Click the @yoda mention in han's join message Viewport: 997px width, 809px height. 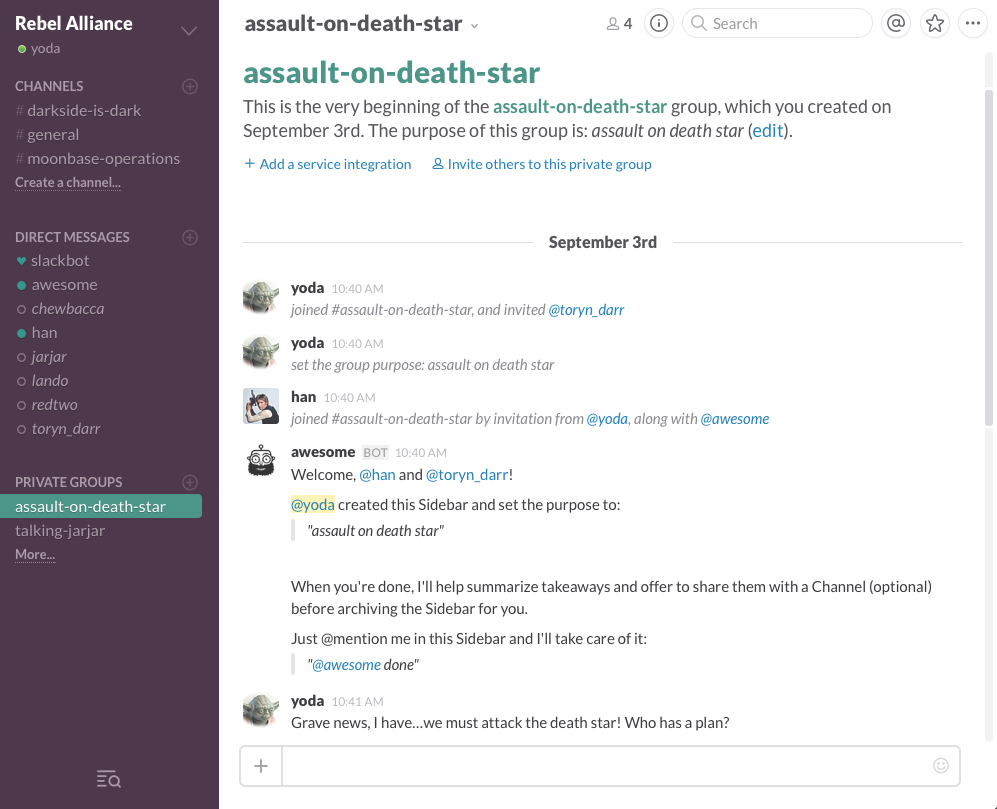(607, 419)
